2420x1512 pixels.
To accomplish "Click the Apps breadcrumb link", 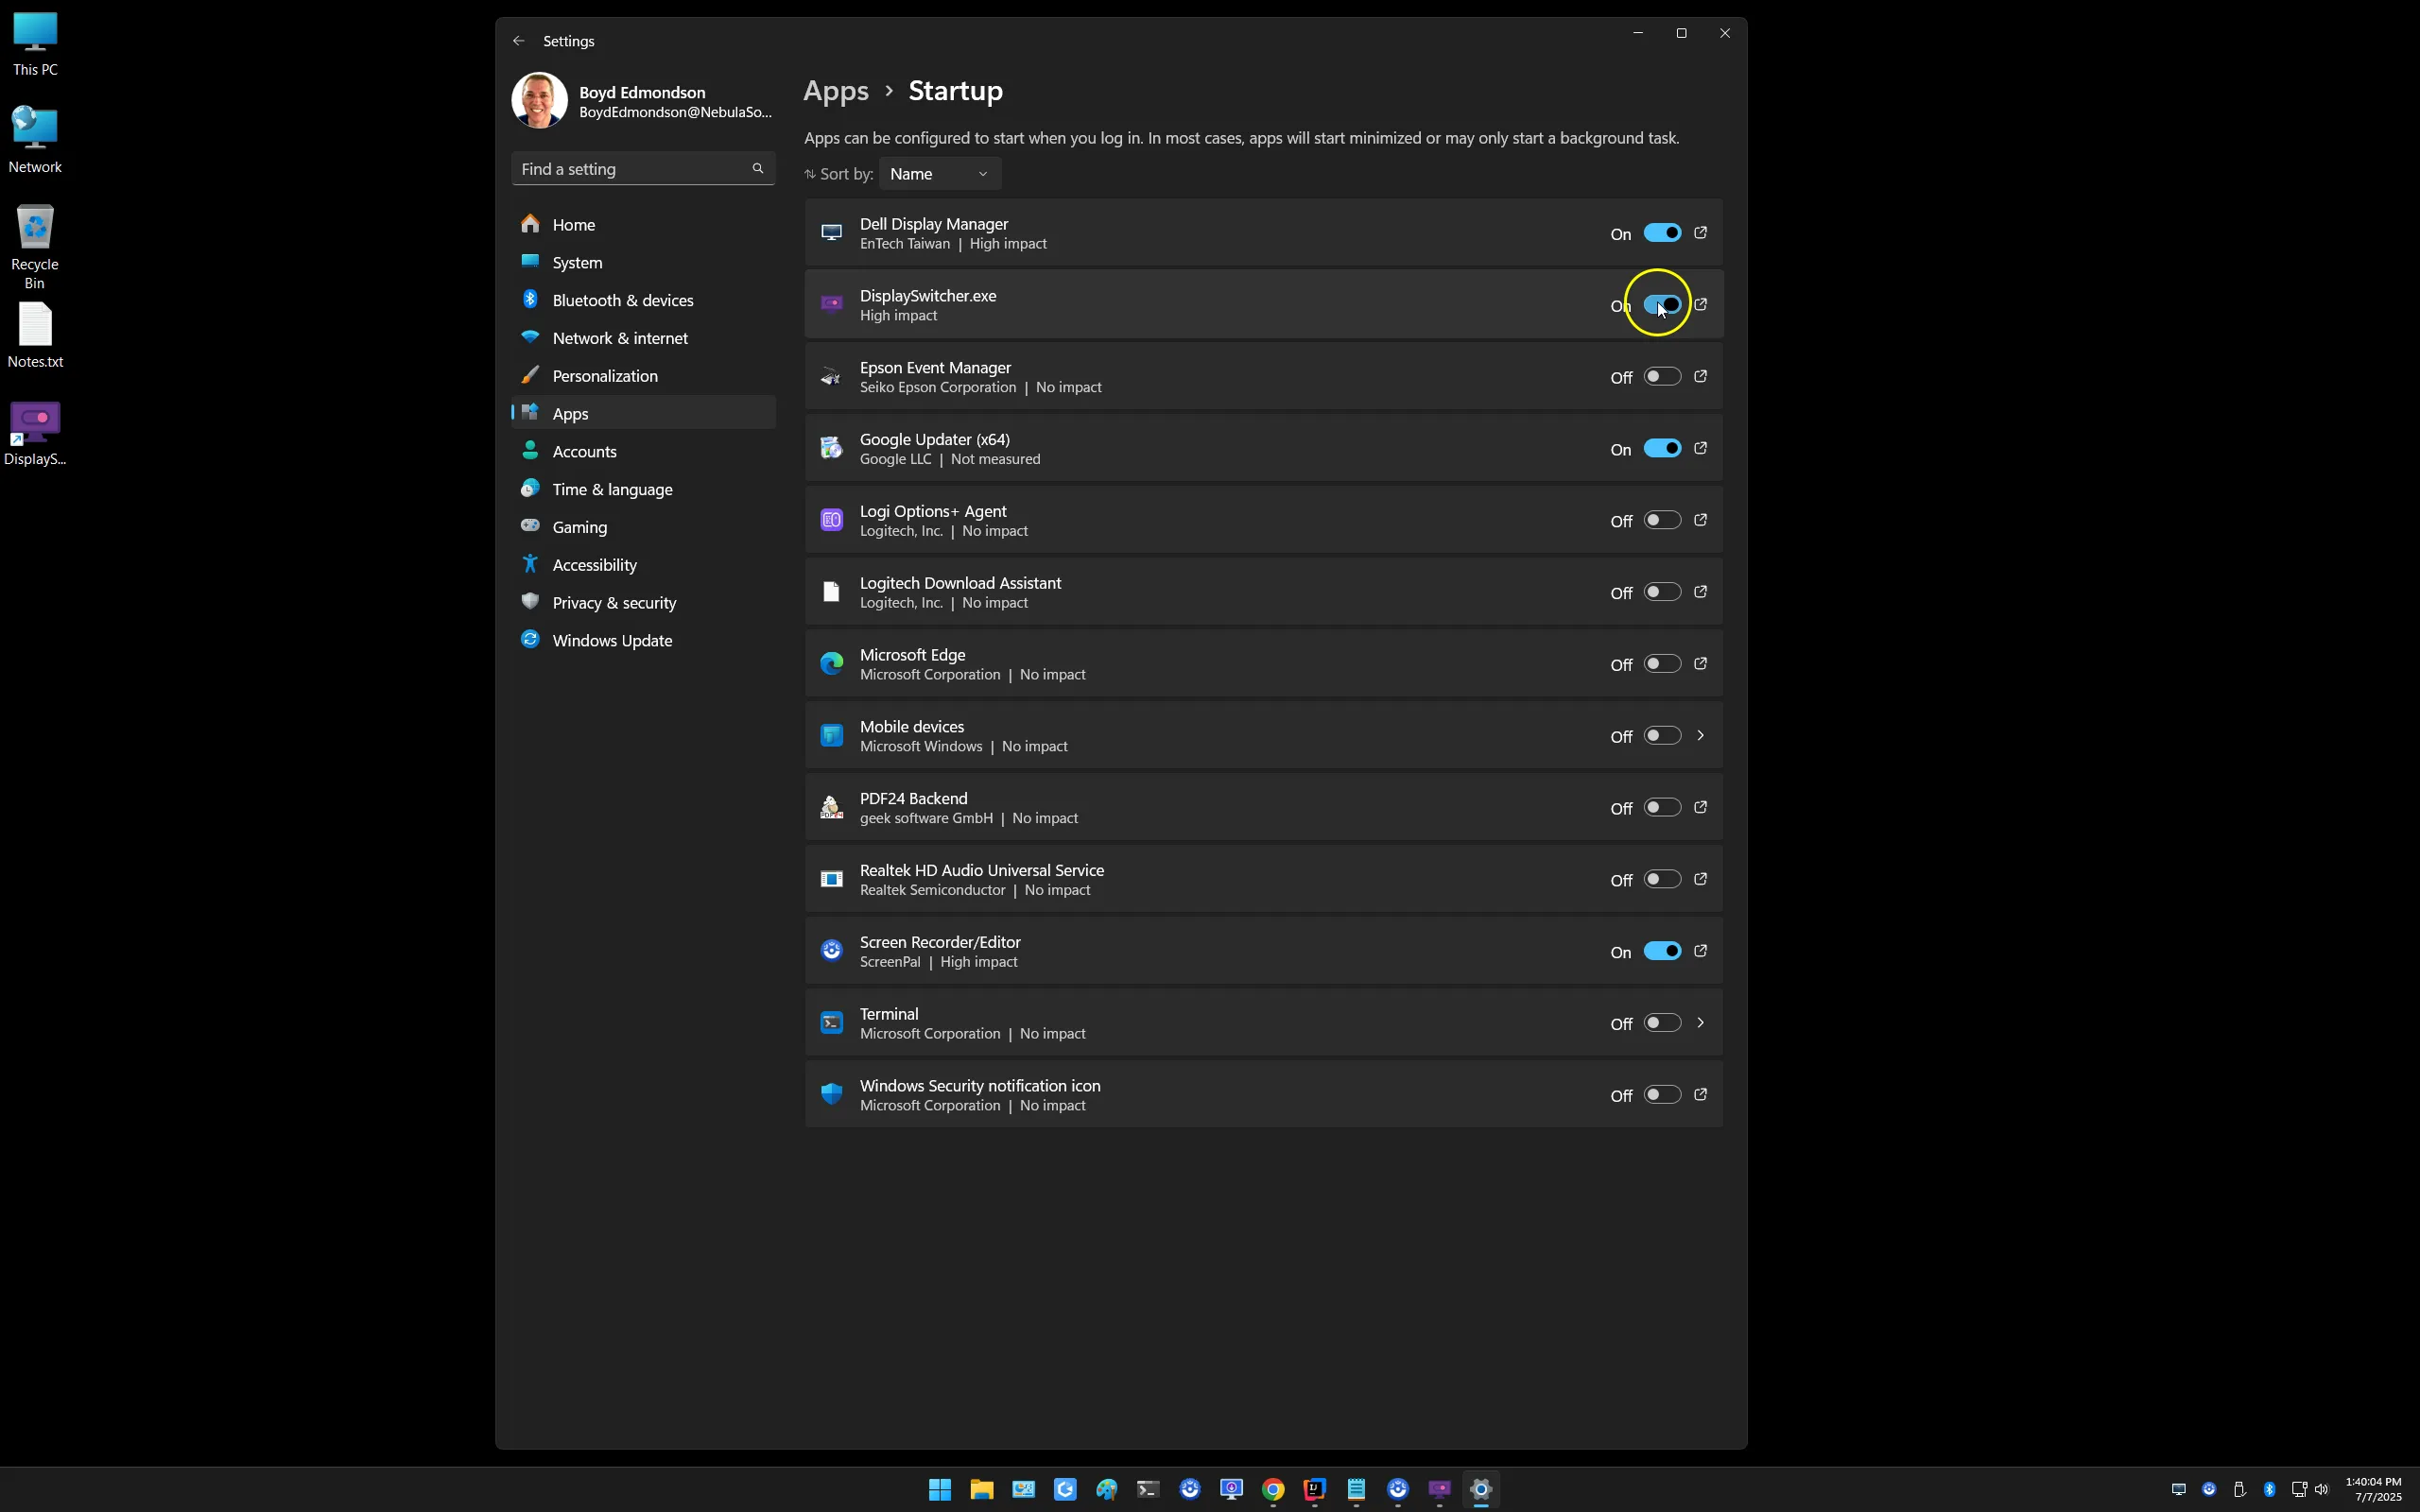I will 836,91.
